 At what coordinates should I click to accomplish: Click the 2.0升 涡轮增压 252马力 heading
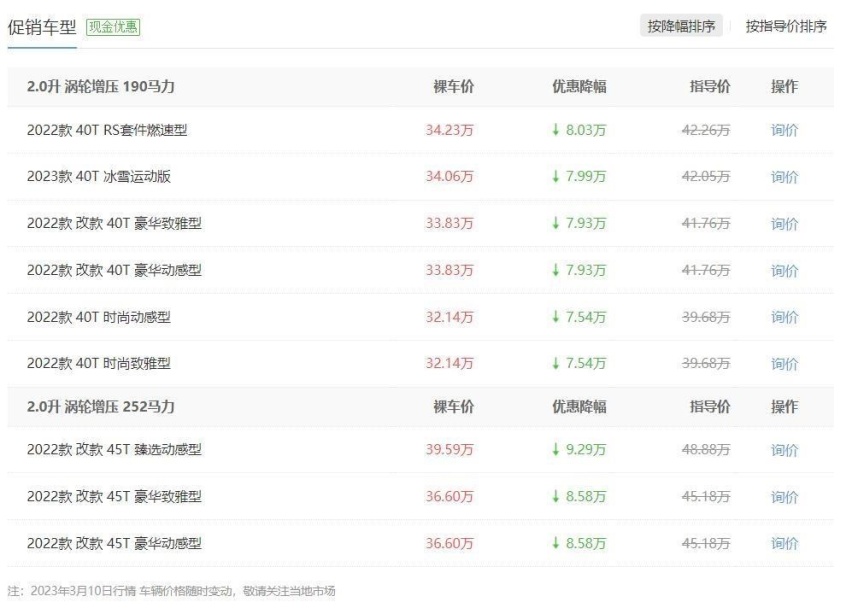coord(101,406)
